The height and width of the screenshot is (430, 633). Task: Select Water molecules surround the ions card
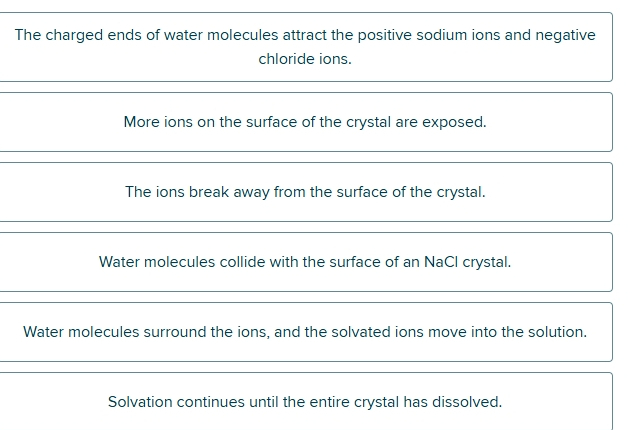tap(306, 332)
